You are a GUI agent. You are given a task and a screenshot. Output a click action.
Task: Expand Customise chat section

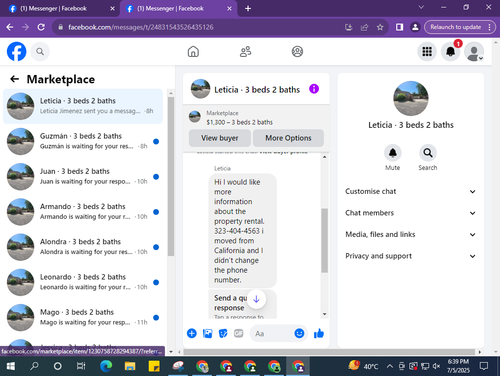click(x=410, y=191)
